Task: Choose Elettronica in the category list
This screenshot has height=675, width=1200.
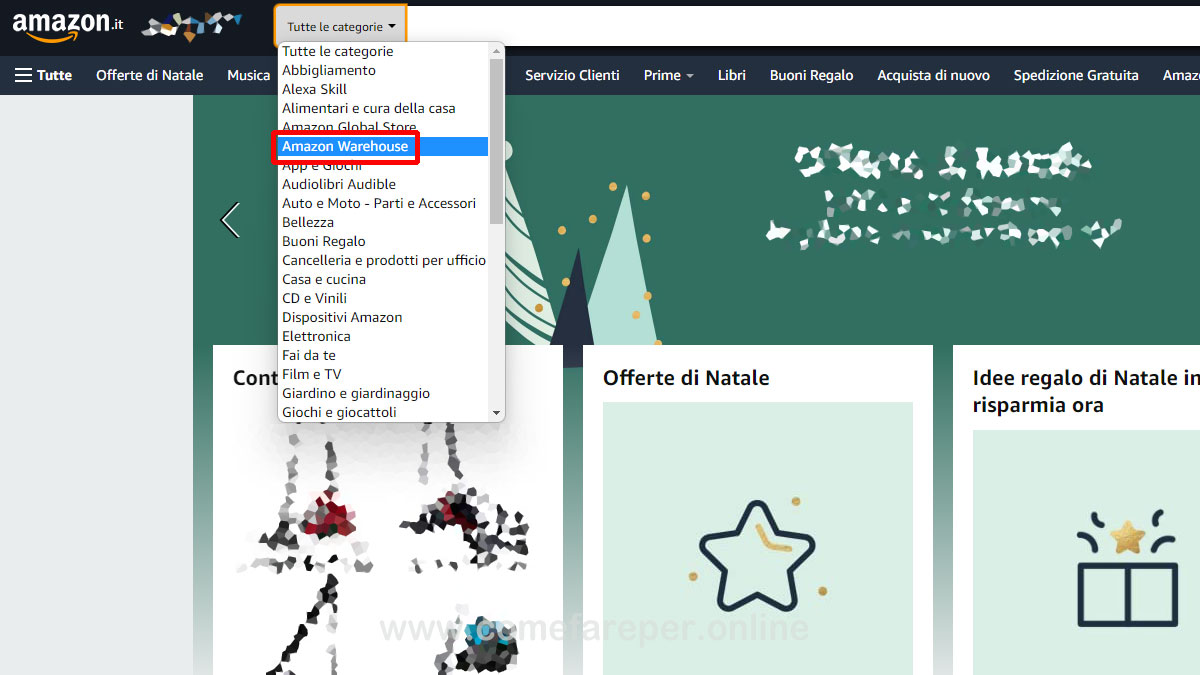Action: pyautogui.click(x=316, y=336)
